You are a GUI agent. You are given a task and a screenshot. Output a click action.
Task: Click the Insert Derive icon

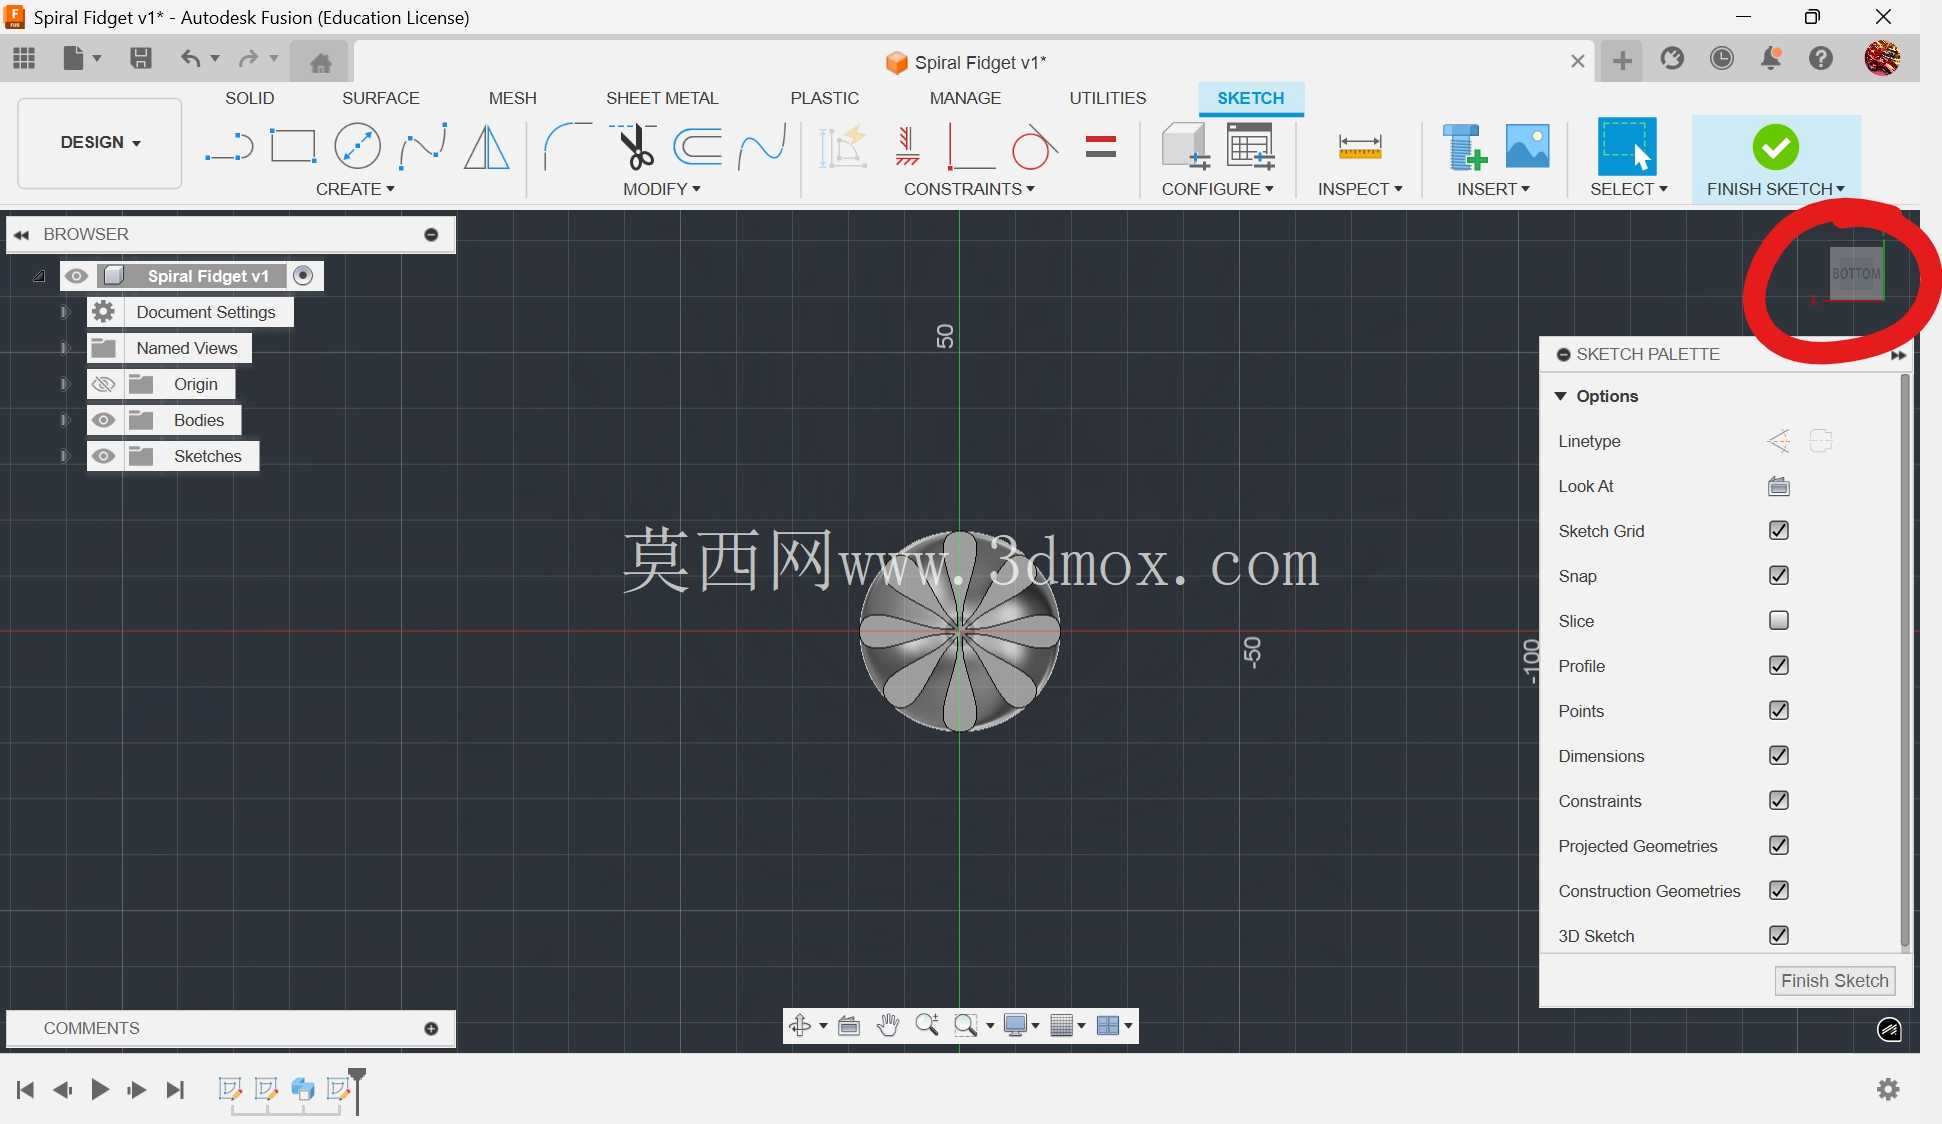point(1465,147)
